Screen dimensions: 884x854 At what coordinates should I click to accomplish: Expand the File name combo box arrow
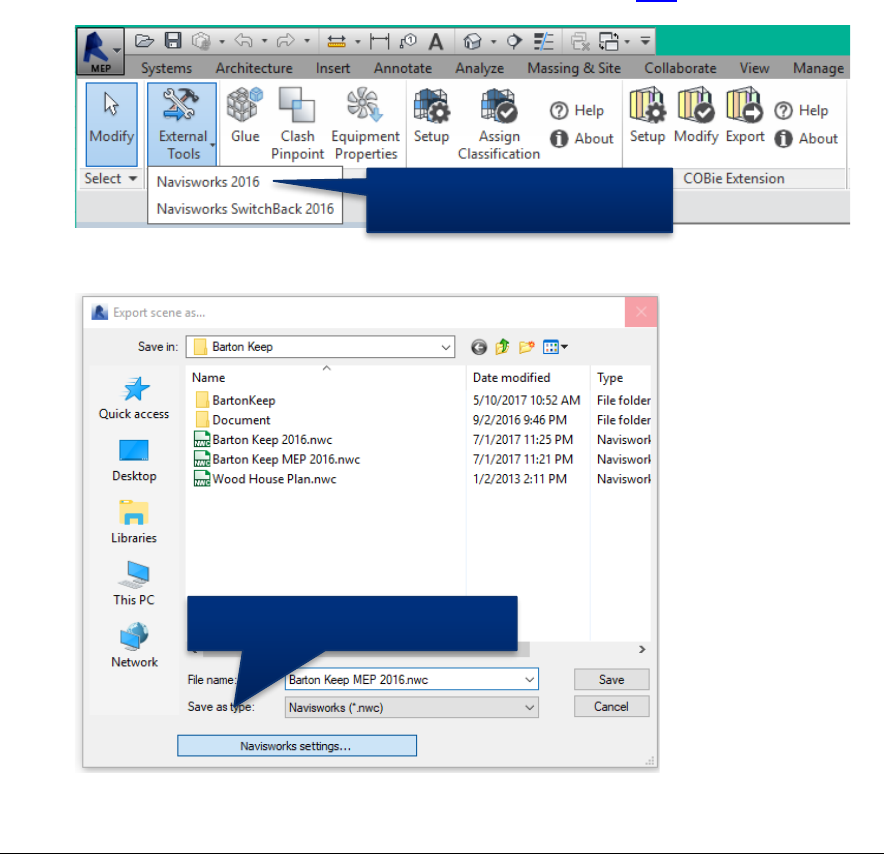click(529, 680)
